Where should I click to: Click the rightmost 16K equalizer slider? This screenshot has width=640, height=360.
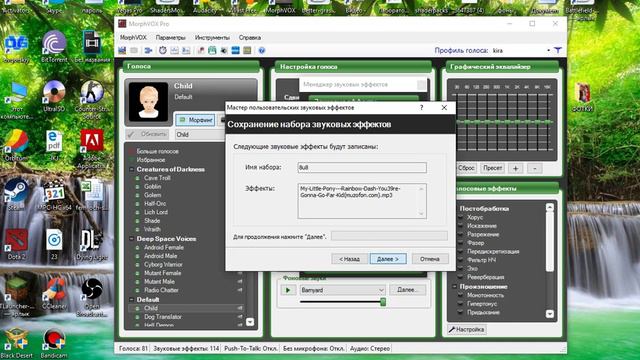547,122
